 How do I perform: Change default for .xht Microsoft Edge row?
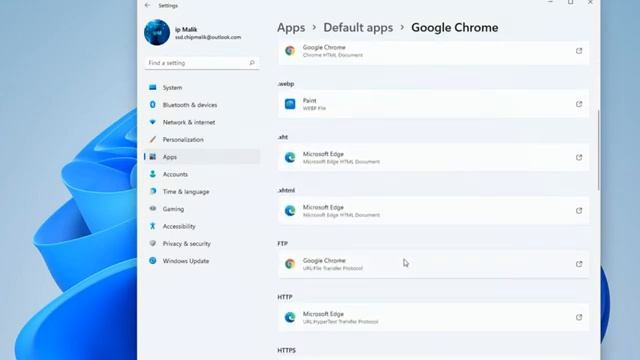433,158
